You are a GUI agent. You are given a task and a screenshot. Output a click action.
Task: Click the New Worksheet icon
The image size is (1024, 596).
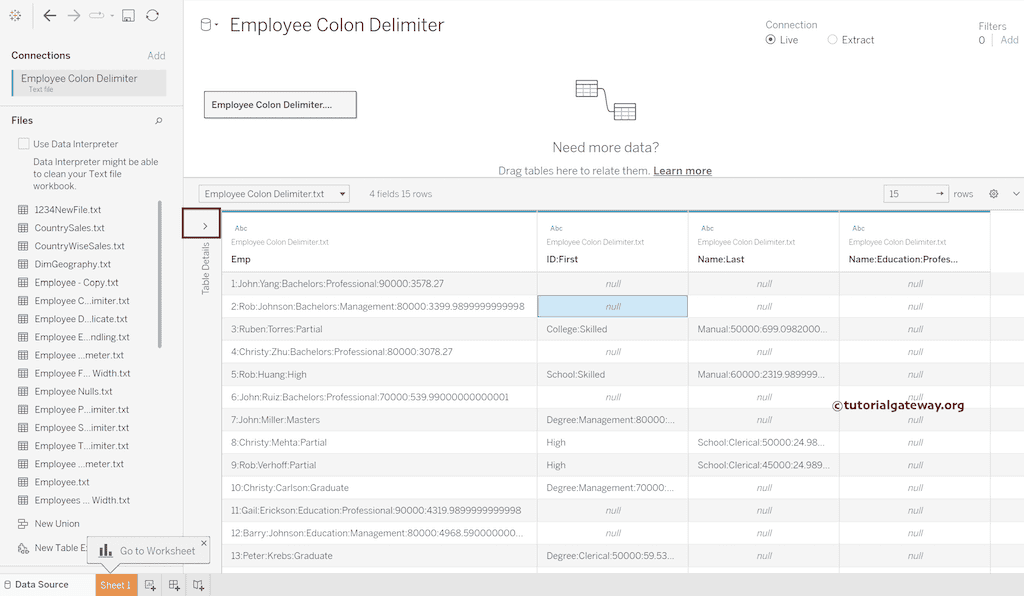[x=149, y=584]
